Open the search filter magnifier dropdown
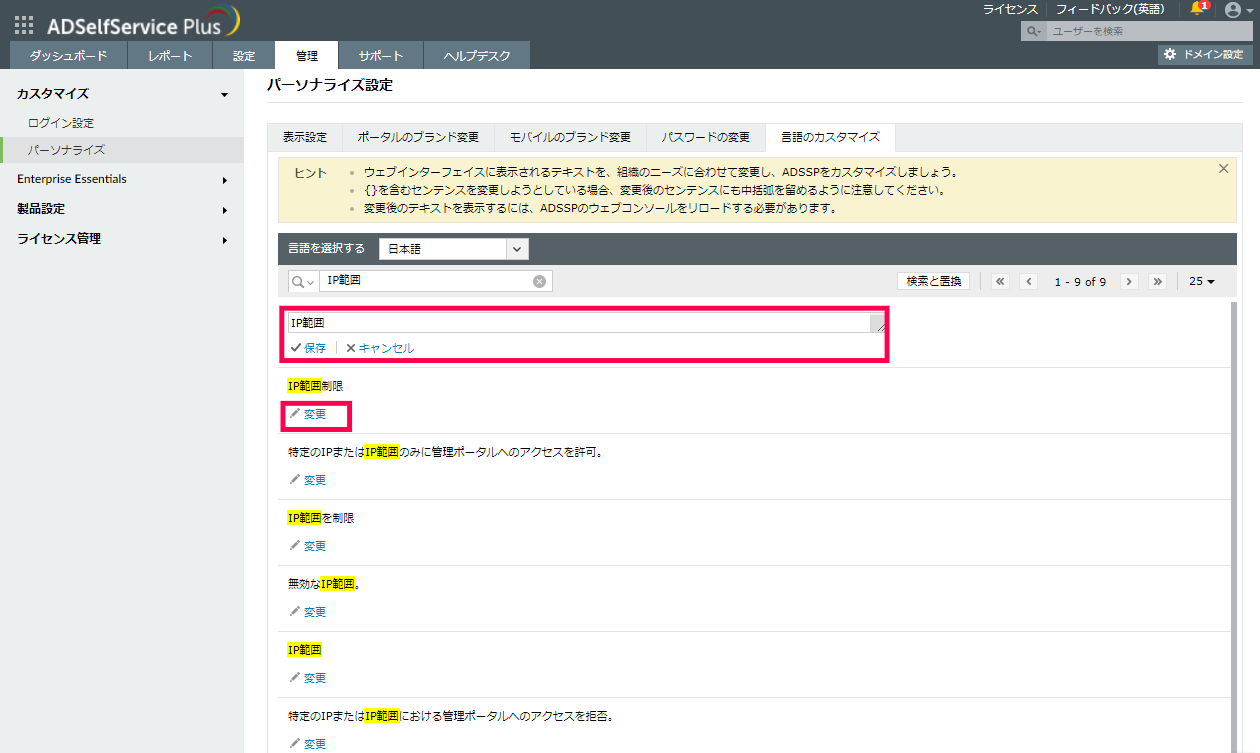1260x753 pixels. 303,282
